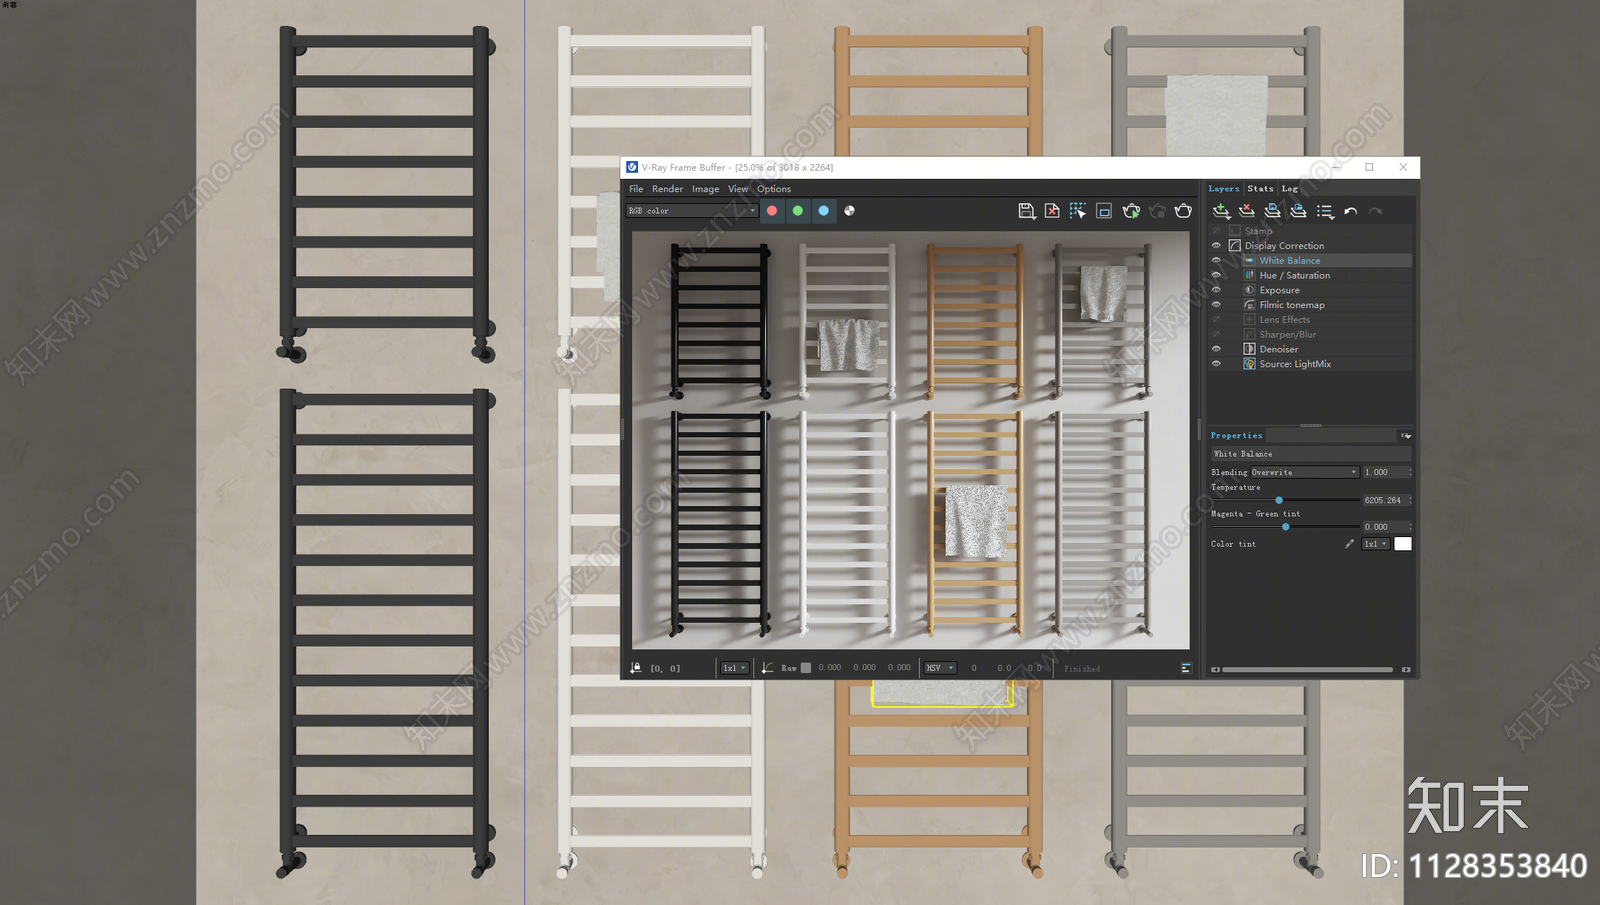Click the save layer preset icon

pyautogui.click(x=1272, y=211)
